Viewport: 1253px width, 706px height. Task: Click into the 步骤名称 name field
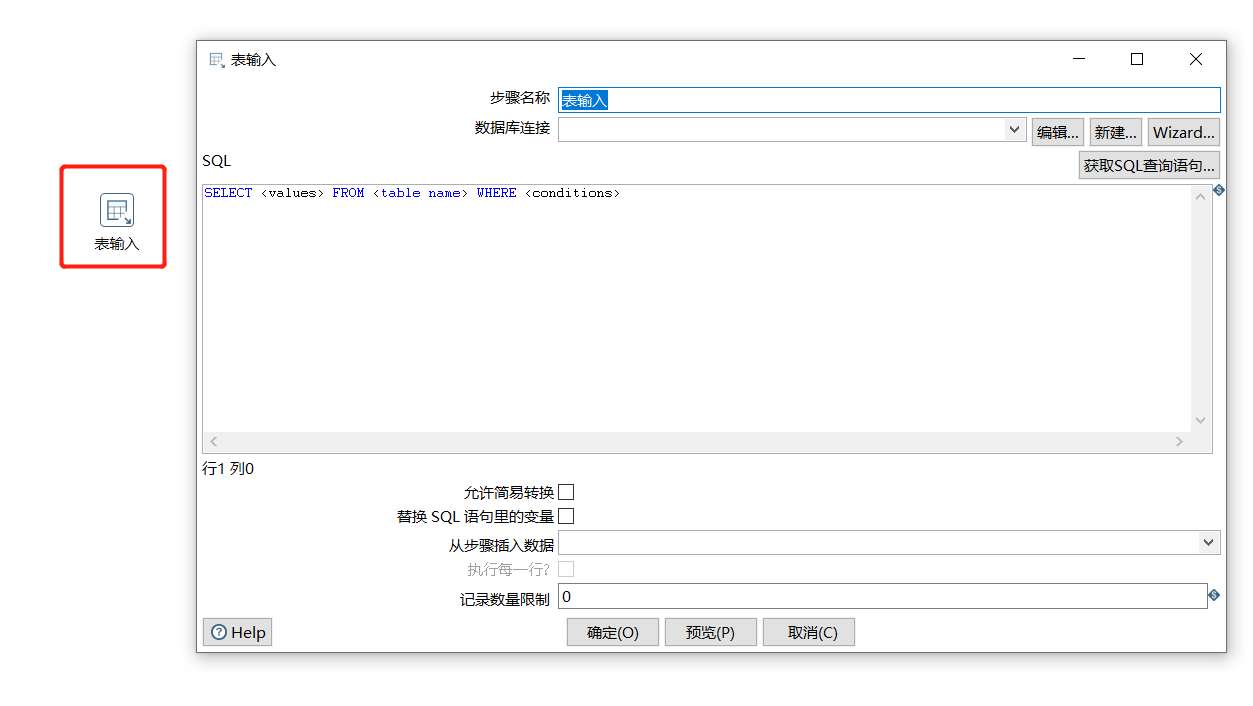800,99
